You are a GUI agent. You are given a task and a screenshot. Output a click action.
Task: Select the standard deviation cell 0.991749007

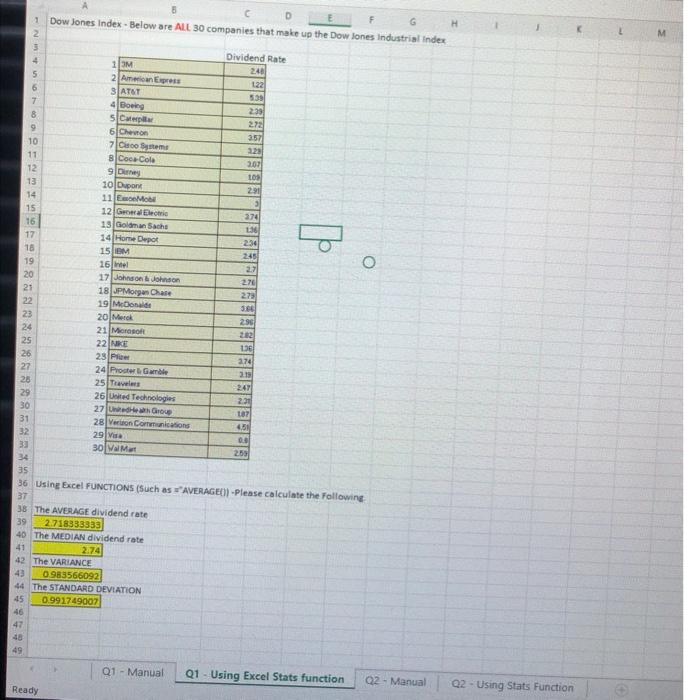click(x=65, y=600)
